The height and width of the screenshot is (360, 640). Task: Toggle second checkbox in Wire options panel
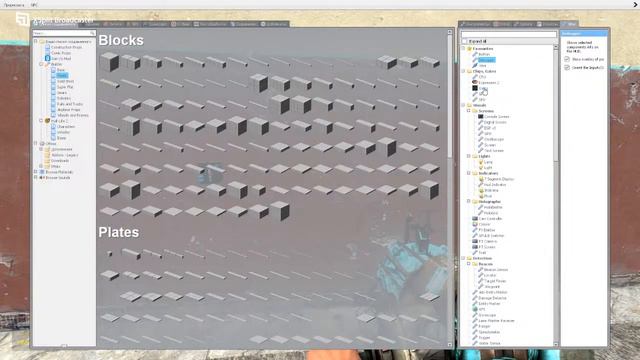tap(567, 68)
